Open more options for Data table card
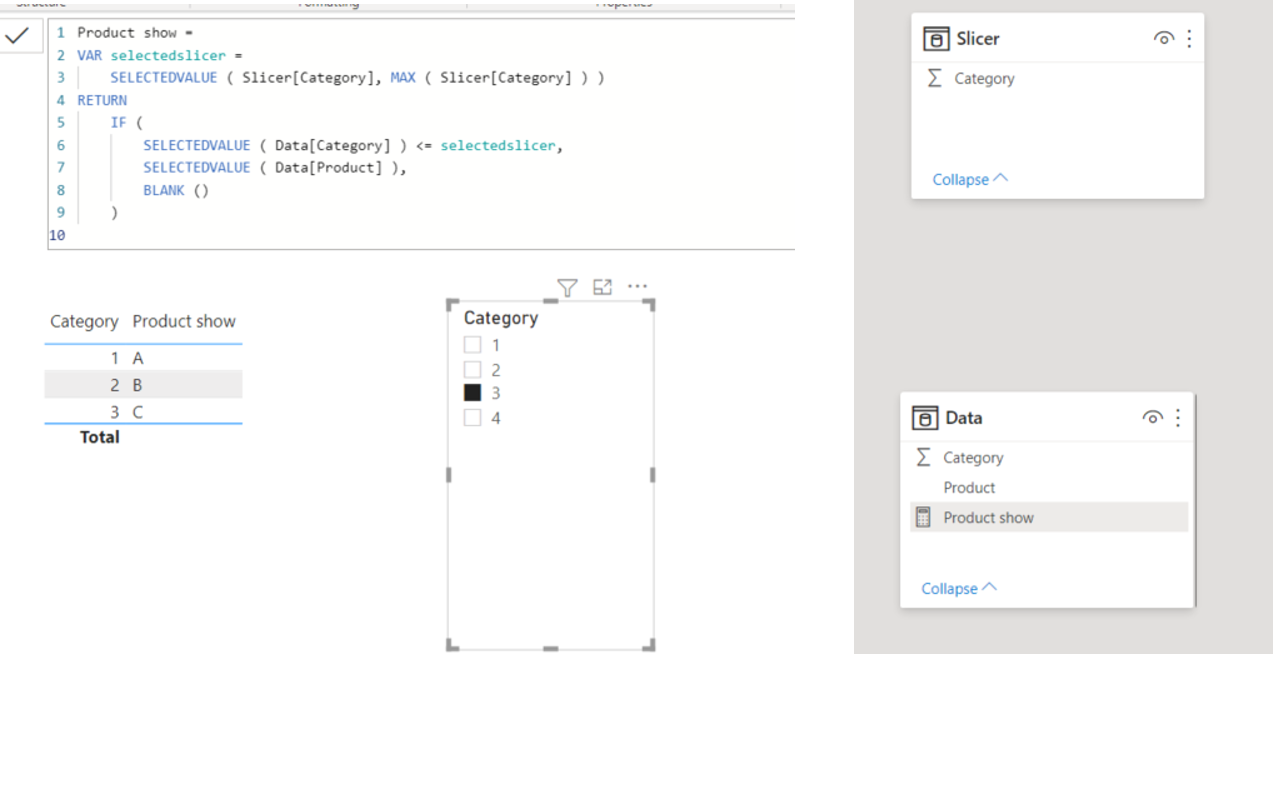The height and width of the screenshot is (806, 1273). 1178,417
